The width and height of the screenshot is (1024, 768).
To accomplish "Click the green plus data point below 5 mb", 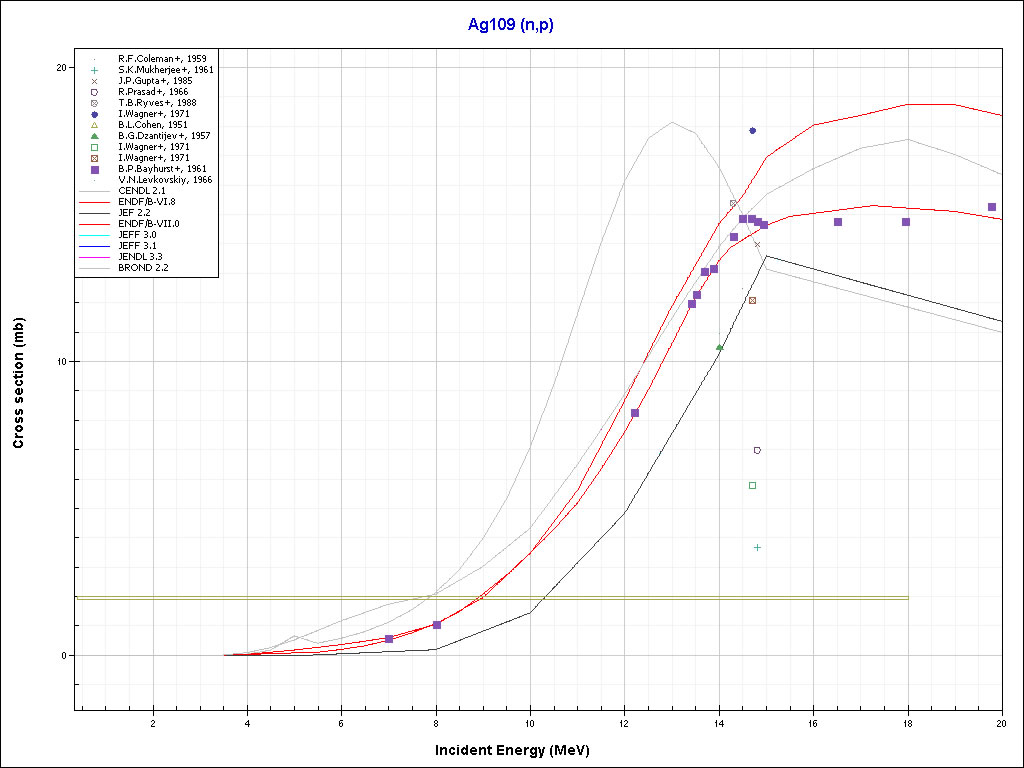I will click(757, 547).
